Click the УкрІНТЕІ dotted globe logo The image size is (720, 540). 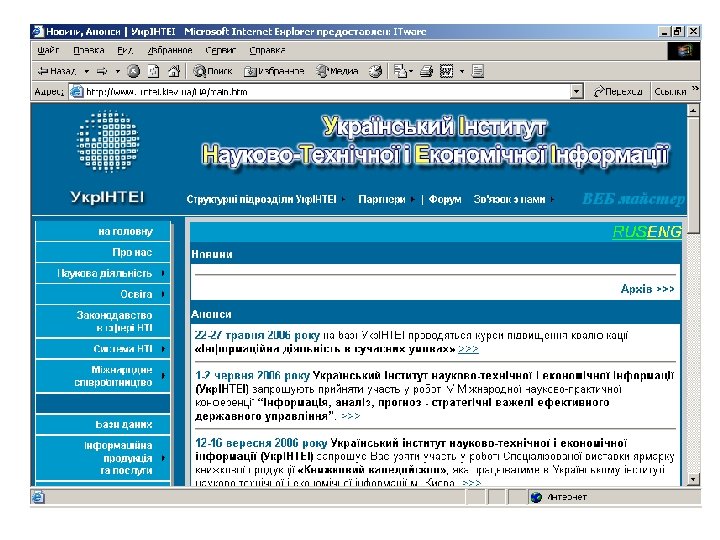click(108, 141)
